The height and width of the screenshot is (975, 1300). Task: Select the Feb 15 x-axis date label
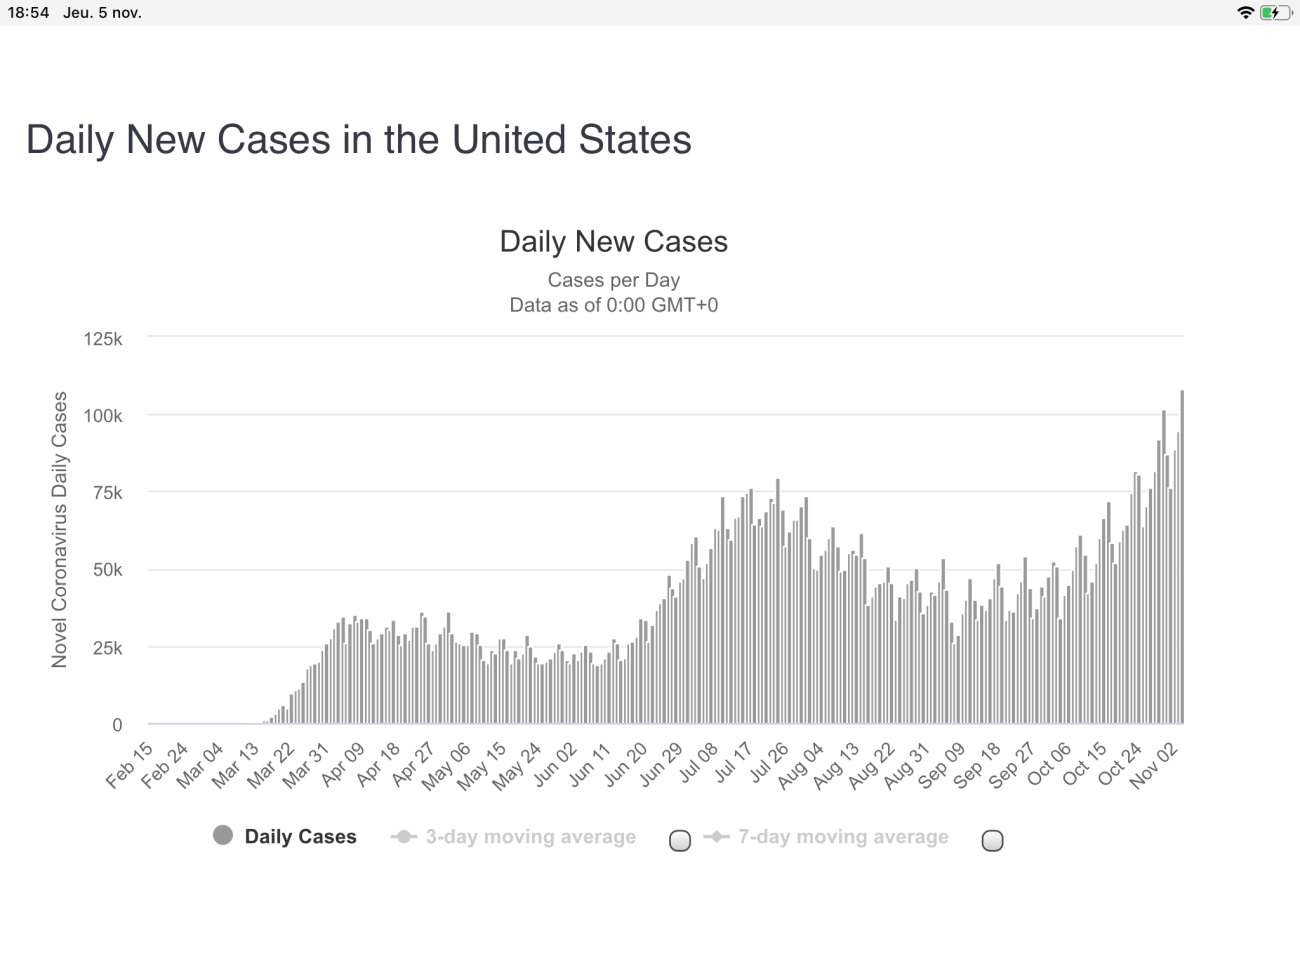click(130, 766)
